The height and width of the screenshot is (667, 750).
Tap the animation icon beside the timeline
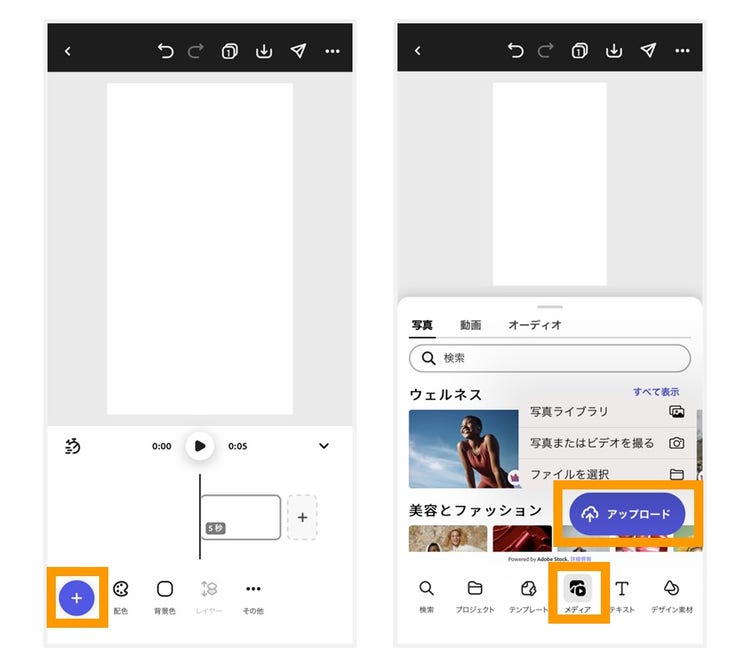point(73,446)
